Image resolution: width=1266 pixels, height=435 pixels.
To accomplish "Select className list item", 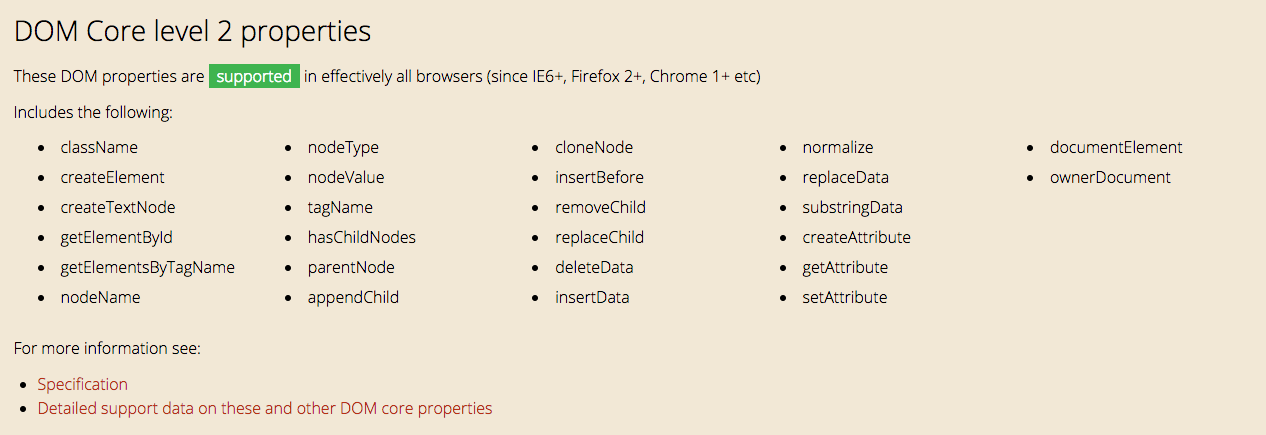I will click(99, 147).
